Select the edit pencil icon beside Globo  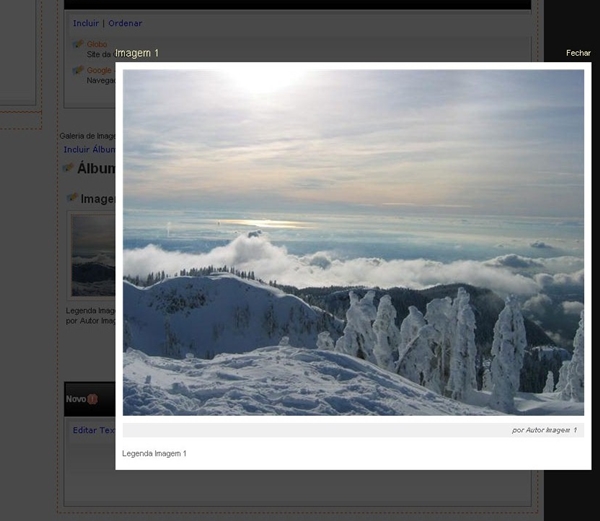(78, 44)
